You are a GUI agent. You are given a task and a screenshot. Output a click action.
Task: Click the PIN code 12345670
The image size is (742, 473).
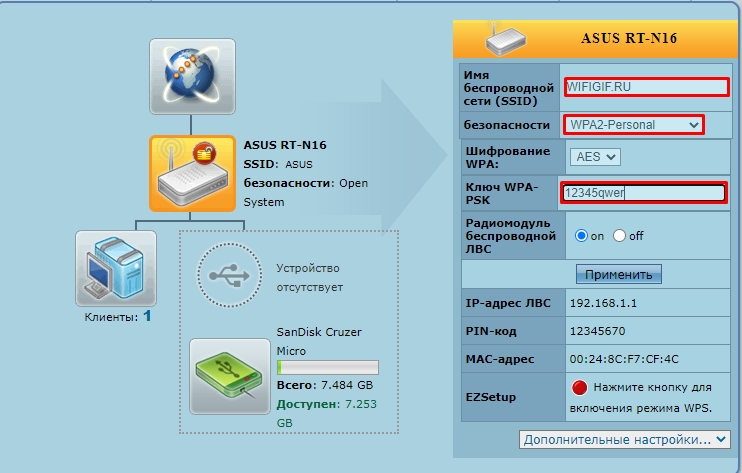[x=597, y=331]
